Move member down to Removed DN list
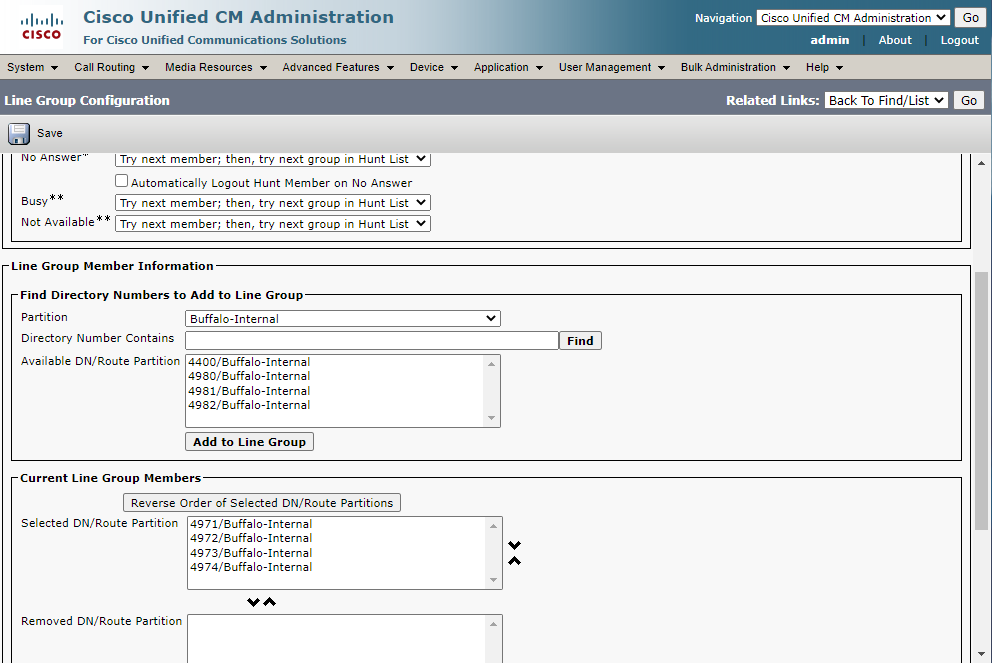The width and height of the screenshot is (992, 663). coord(253,602)
